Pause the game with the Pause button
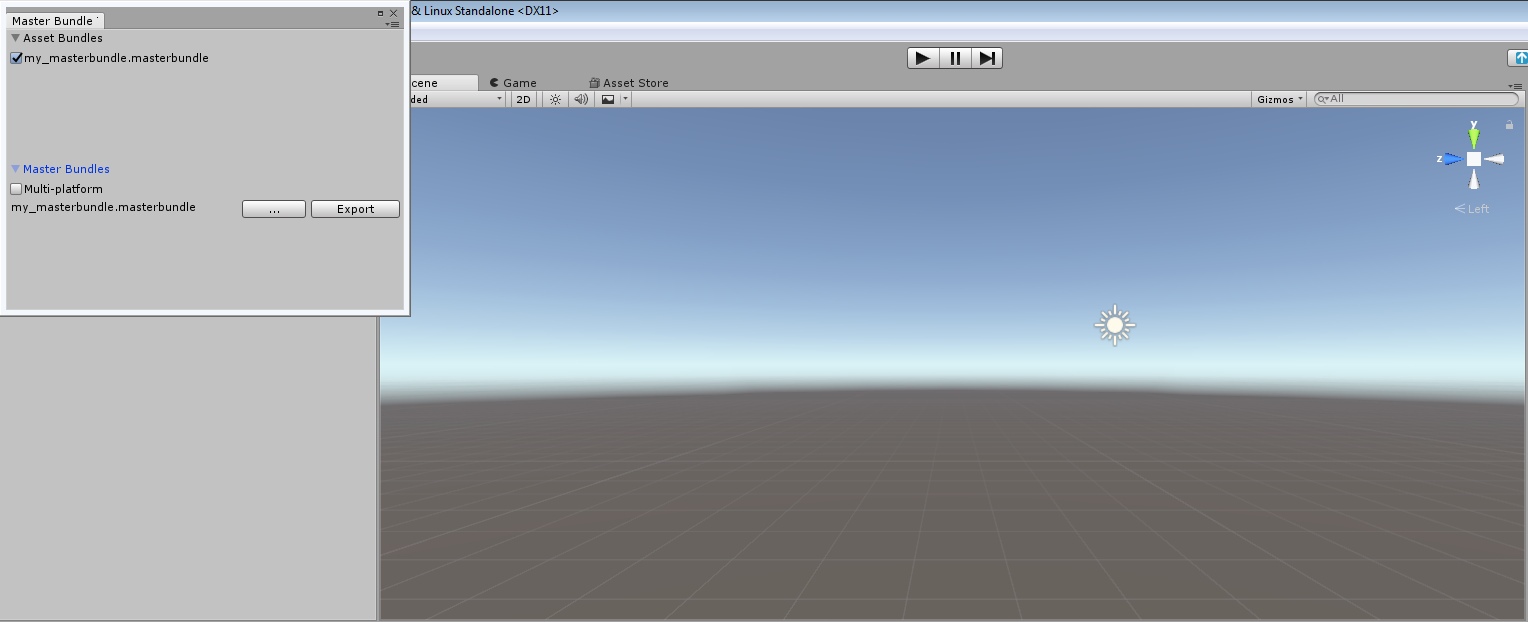The width and height of the screenshot is (1528, 622). click(955, 58)
